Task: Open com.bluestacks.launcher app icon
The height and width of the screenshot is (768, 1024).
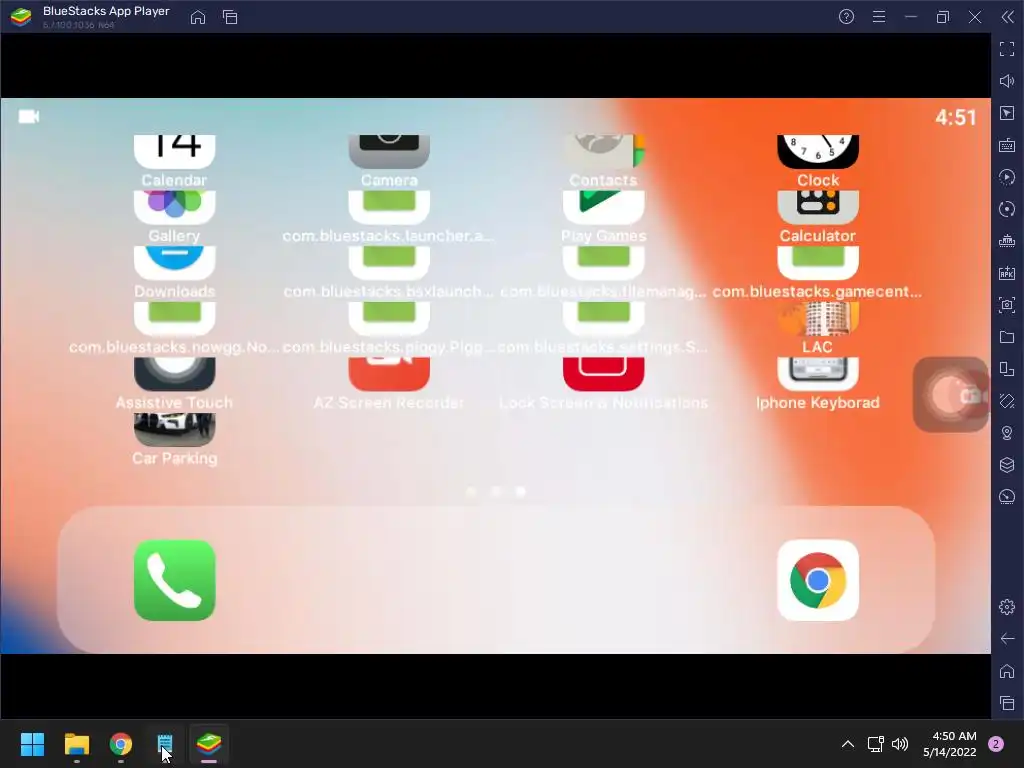Action: [389, 207]
